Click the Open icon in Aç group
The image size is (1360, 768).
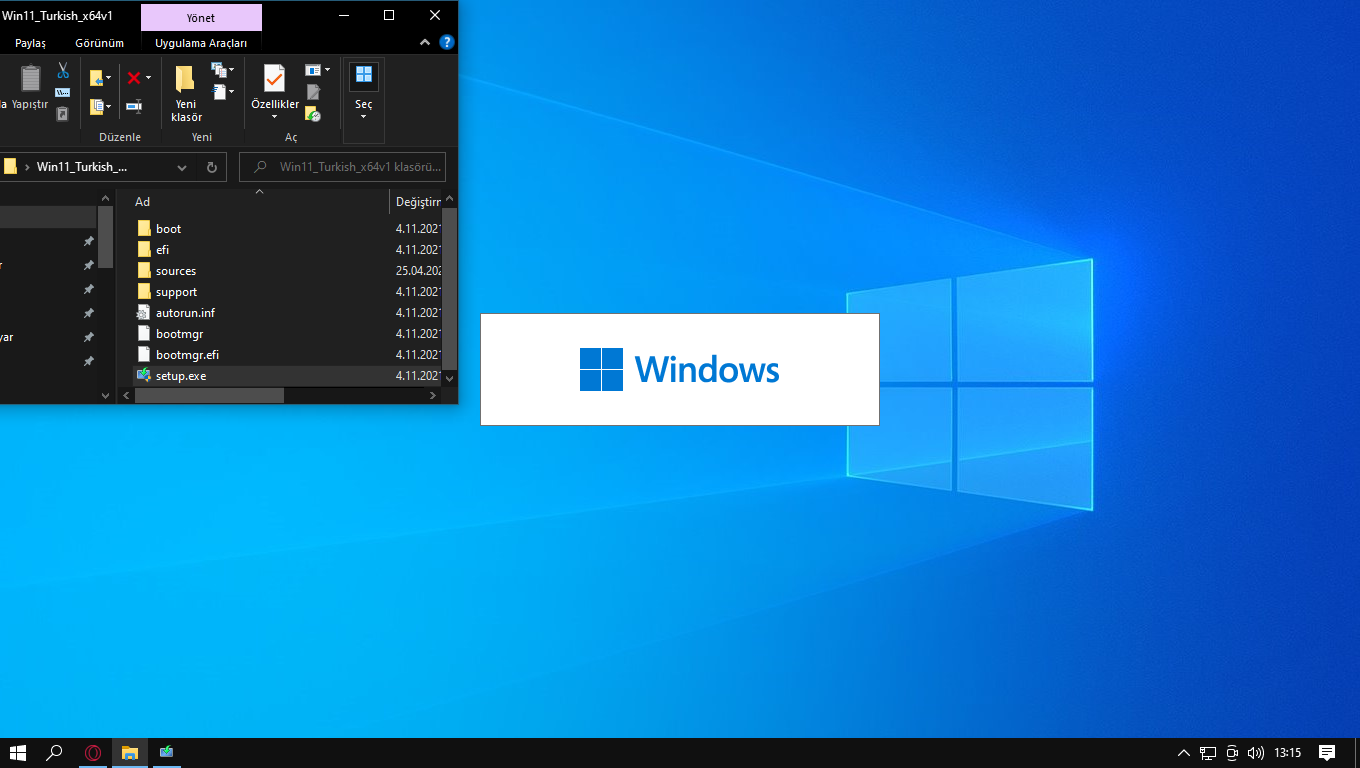pyautogui.click(x=313, y=70)
